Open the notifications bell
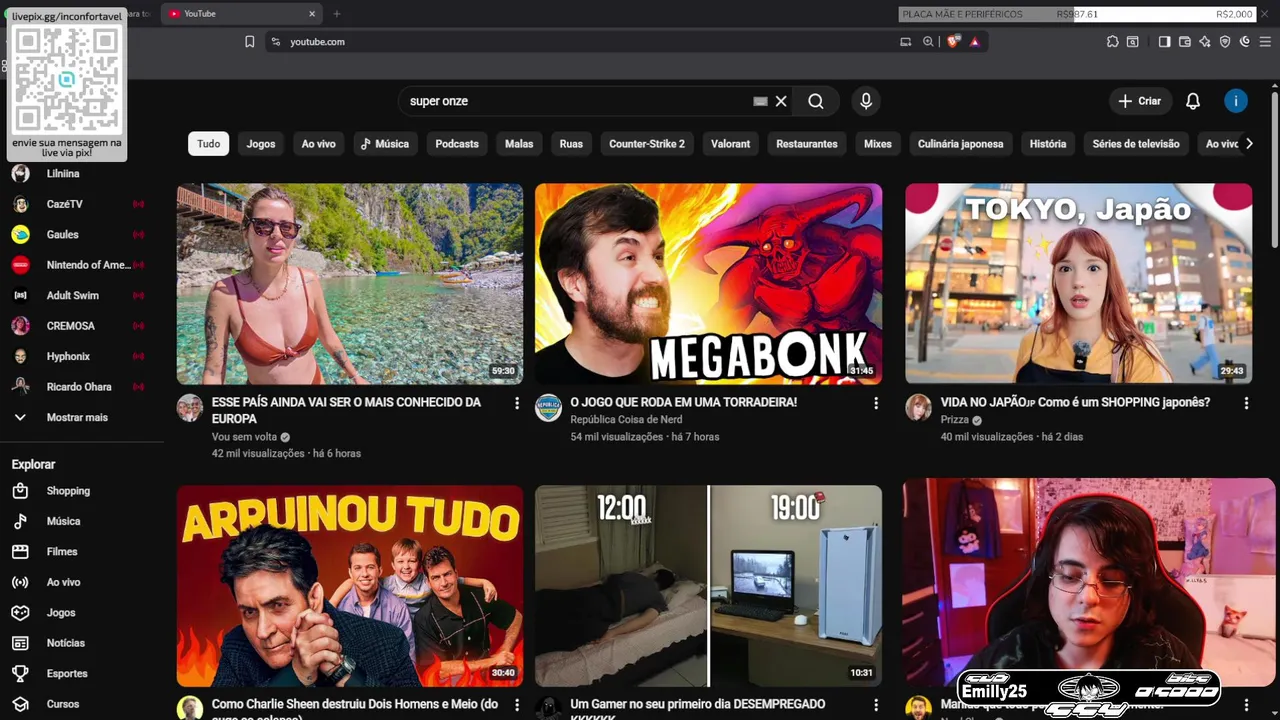This screenshot has width=1280, height=720. pyautogui.click(x=1193, y=101)
